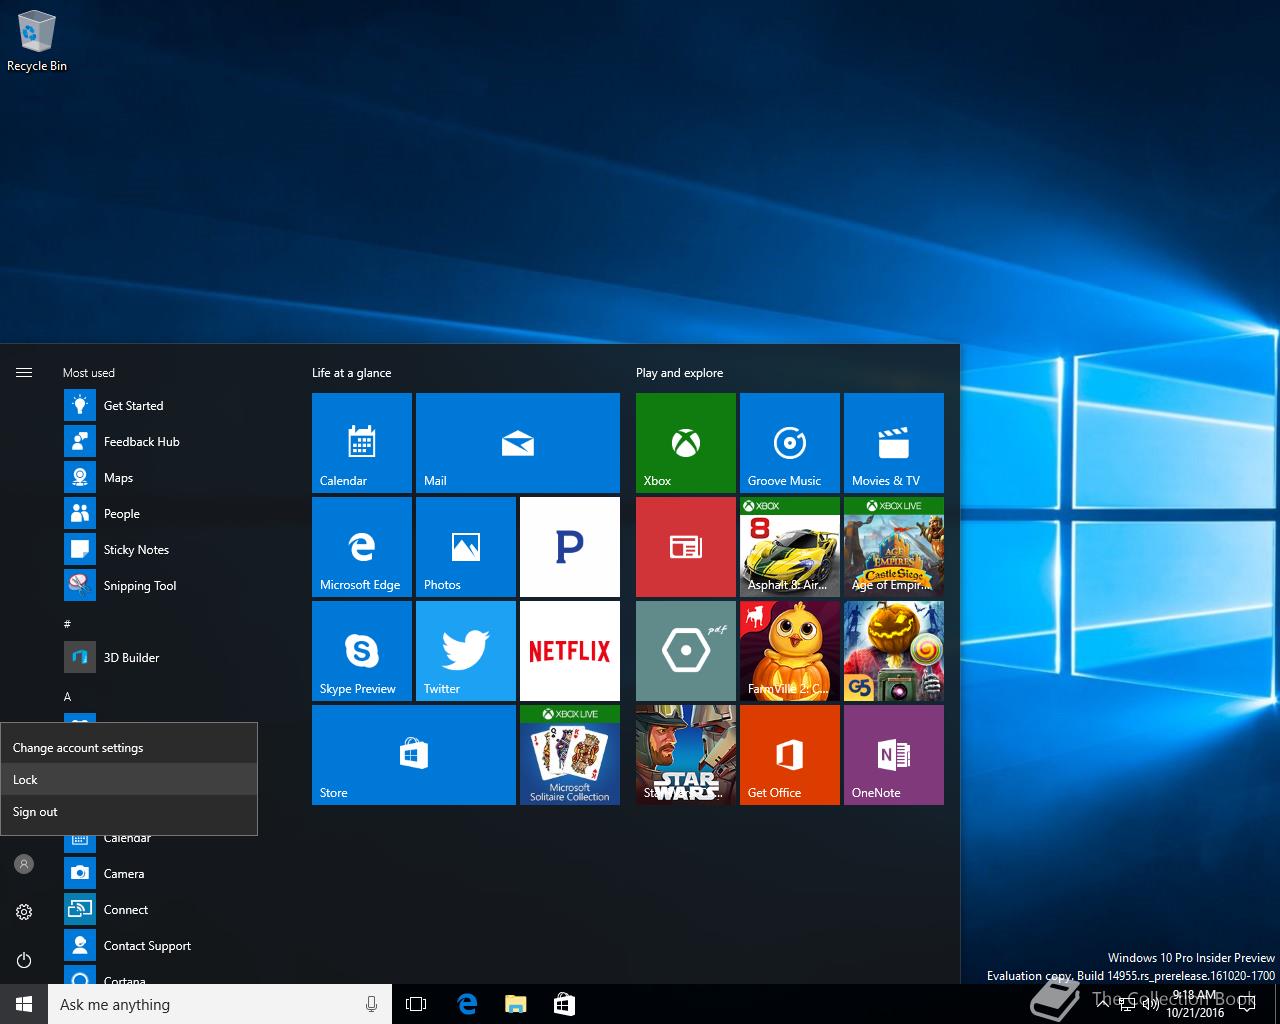Open File Explorer from taskbar
This screenshot has width=1280, height=1024.
tap(515, 1004)
